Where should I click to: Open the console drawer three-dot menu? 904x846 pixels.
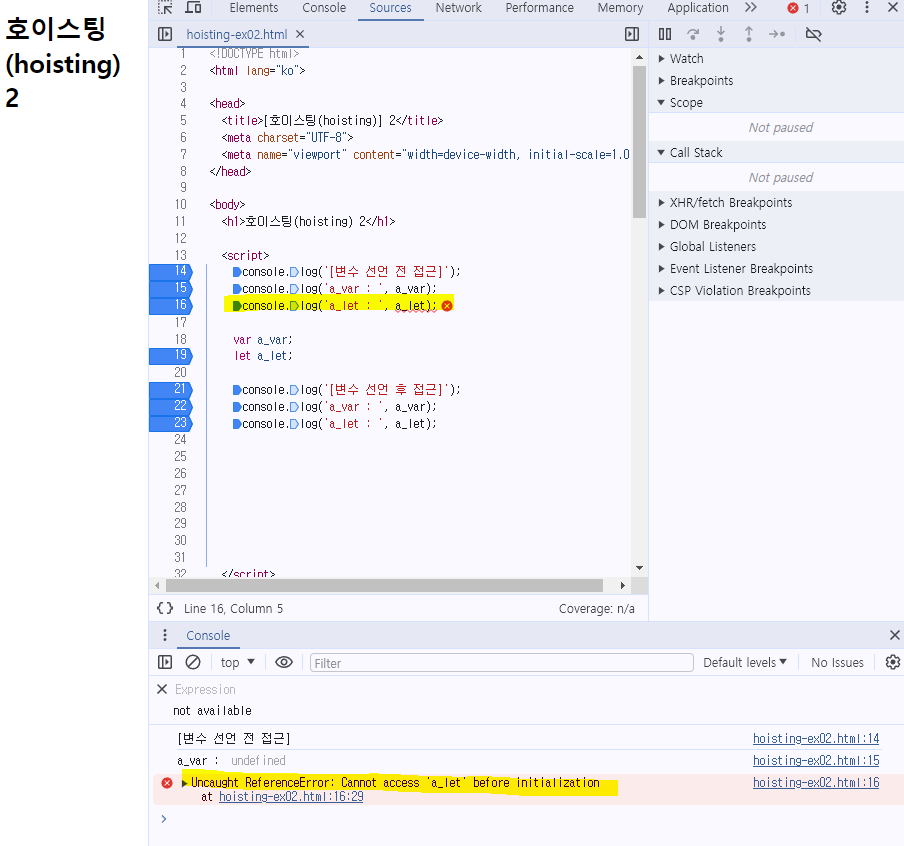165,635
